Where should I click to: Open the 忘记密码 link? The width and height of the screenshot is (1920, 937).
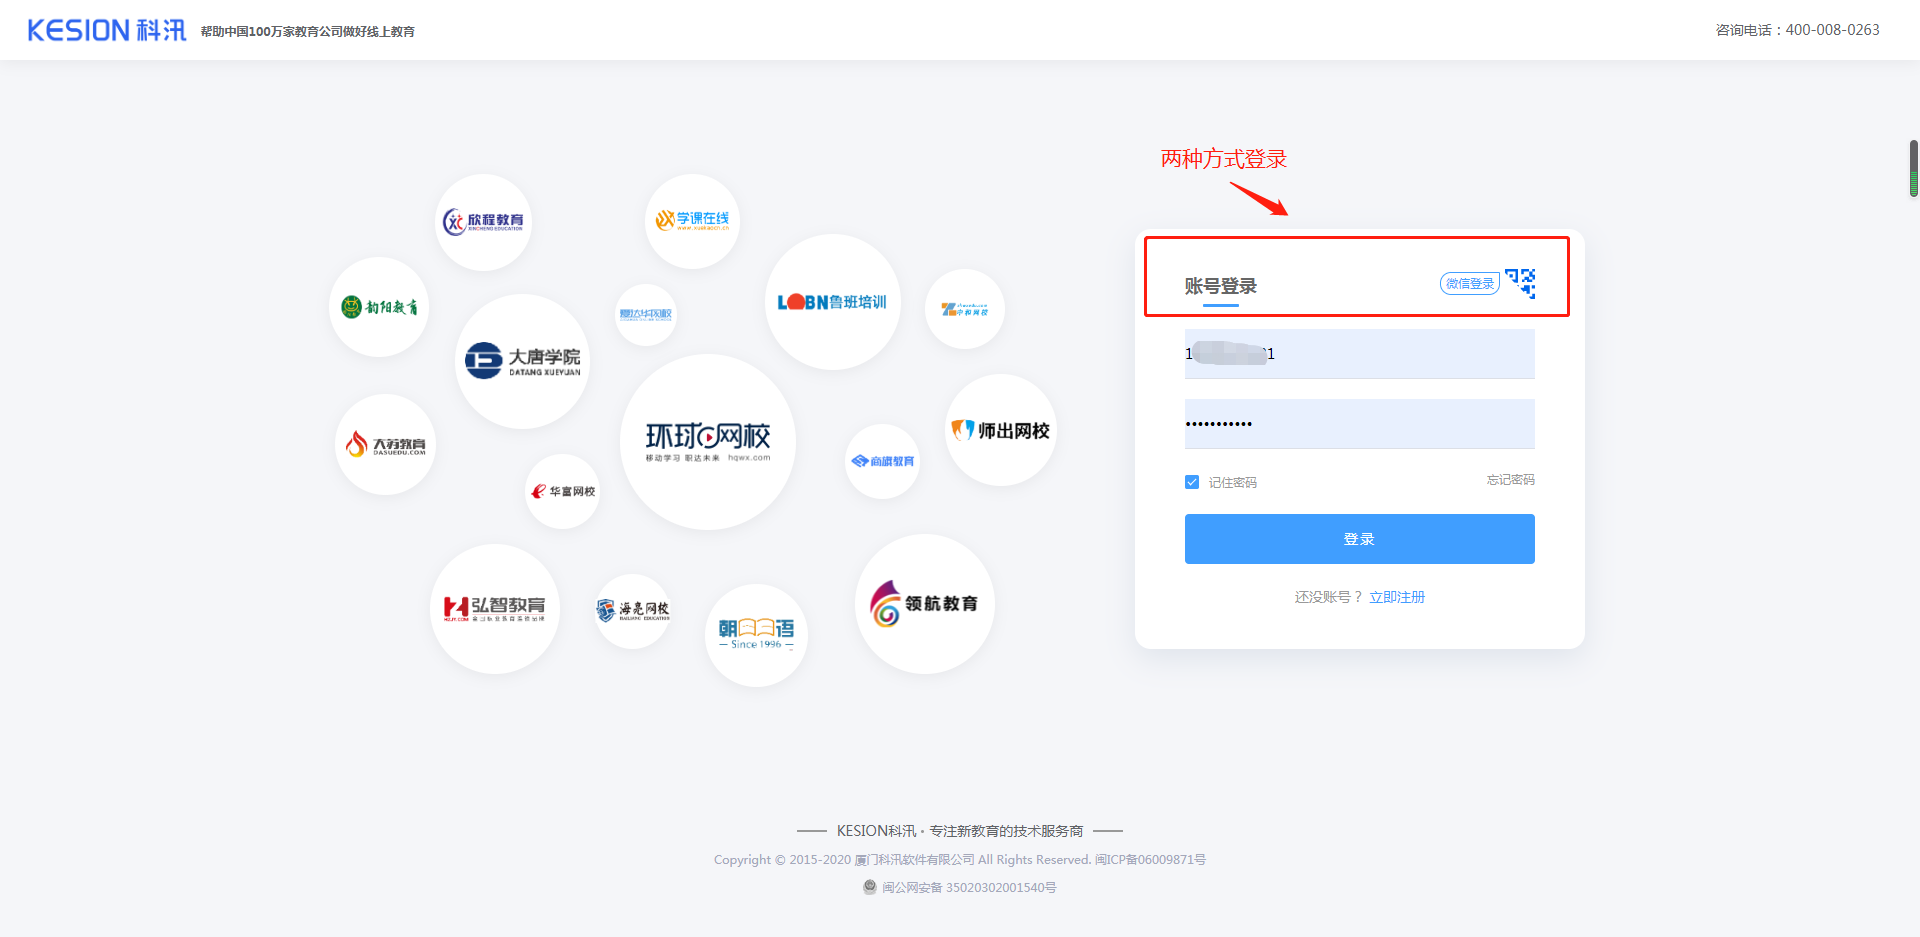coord(1510,480)
